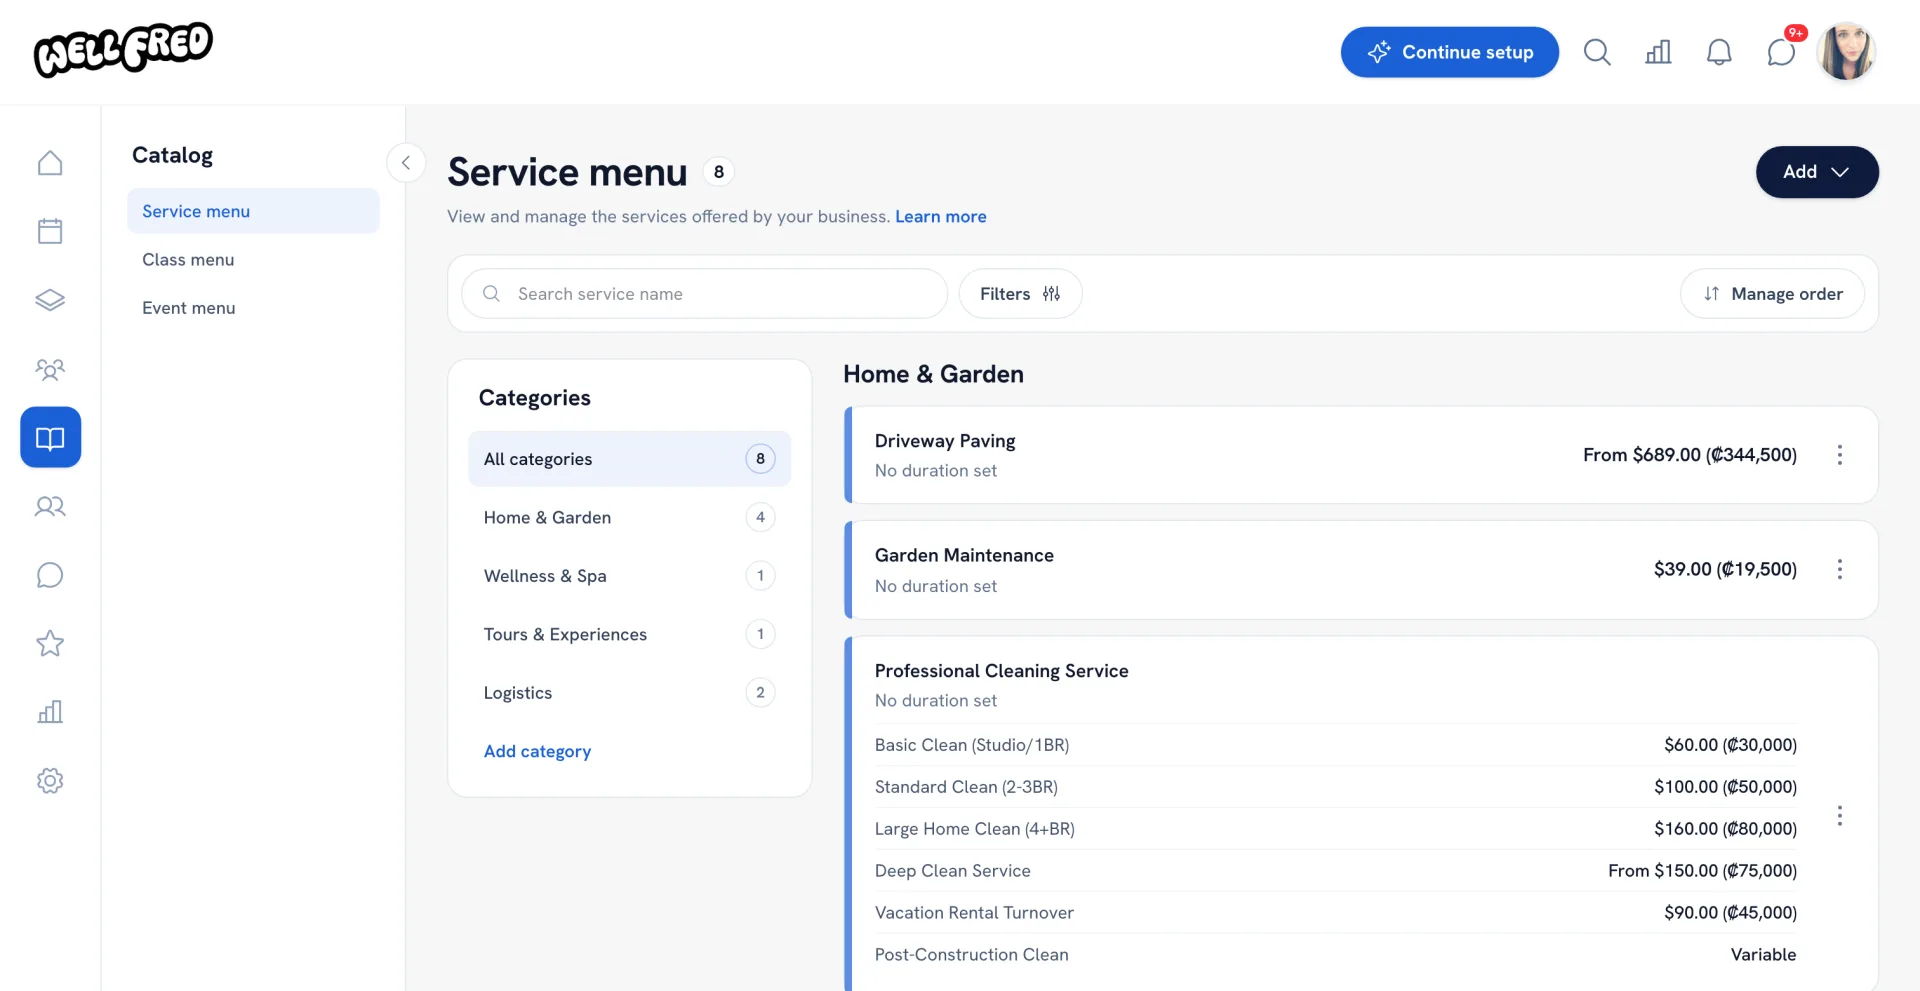Viewport: 1920px width, 991px height.
Task: Open the smiley team sidebar icon
Action: pyautogui.click(x=50, y=369)
